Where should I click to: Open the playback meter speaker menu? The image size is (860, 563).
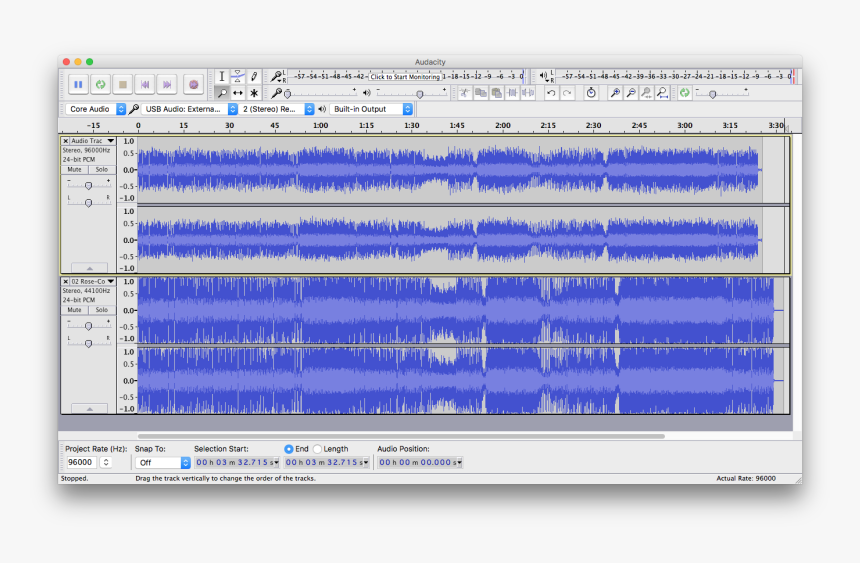545,76
